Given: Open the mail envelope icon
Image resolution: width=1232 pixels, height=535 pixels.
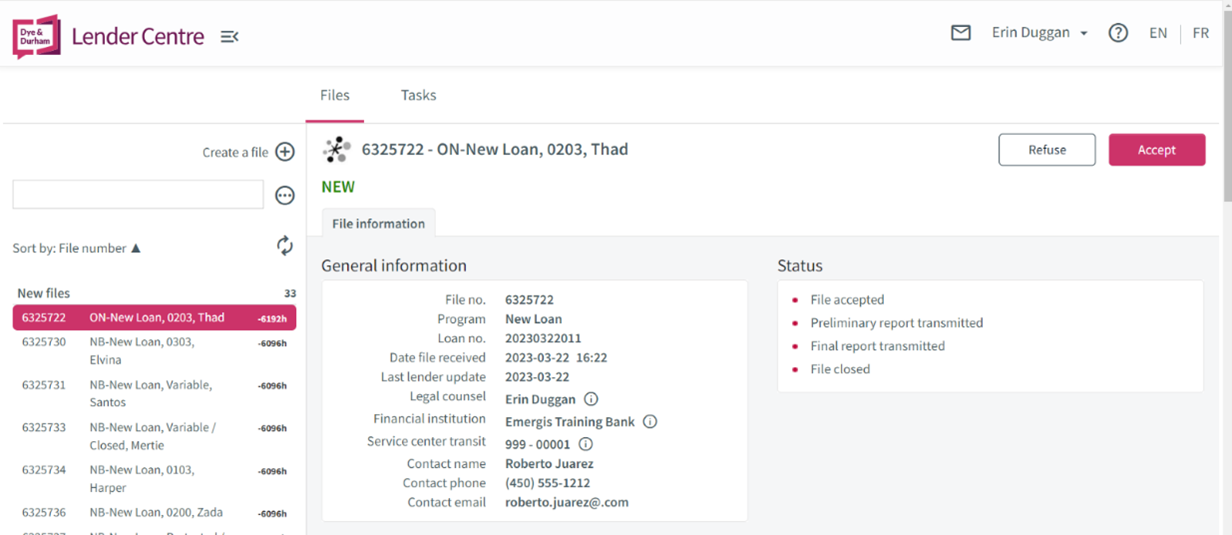Looking at the screenshot, I should click(960, 33).
